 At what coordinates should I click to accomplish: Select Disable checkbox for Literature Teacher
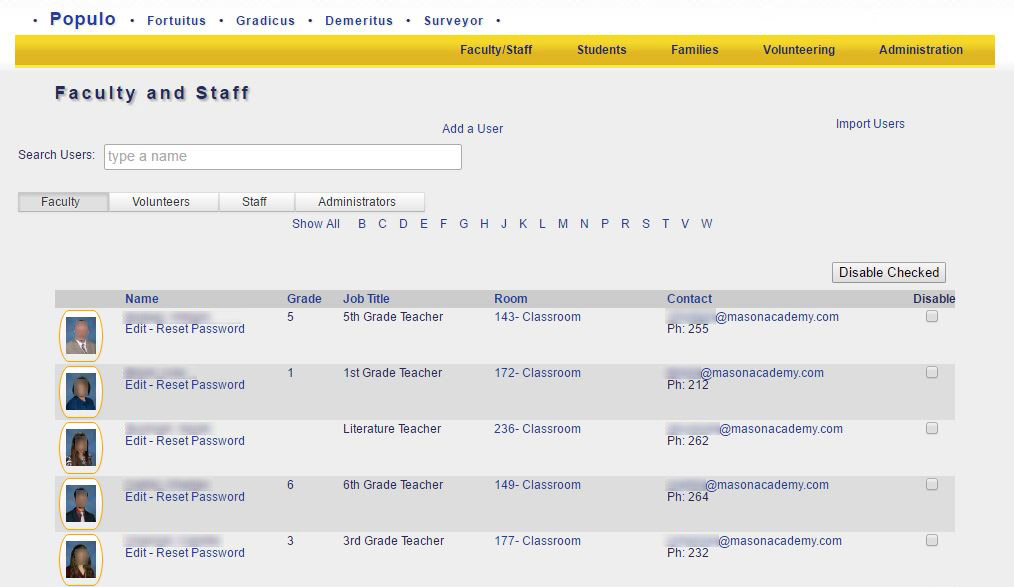tap(932, 428)
